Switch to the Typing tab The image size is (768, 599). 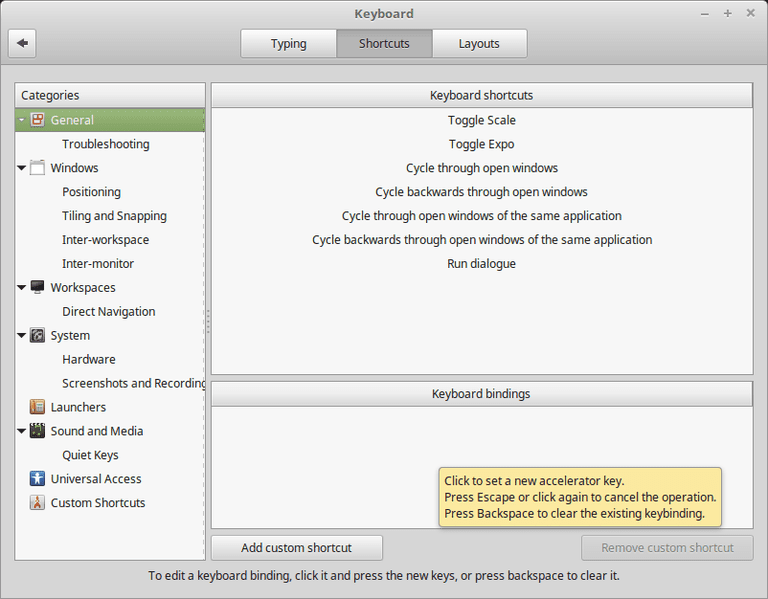click(x=288, y=44)
